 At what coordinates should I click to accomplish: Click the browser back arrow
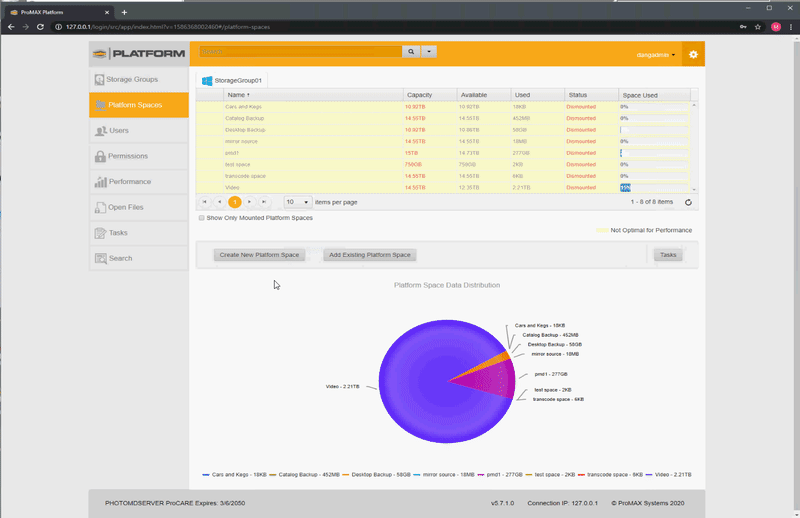[x=11, y=27]
